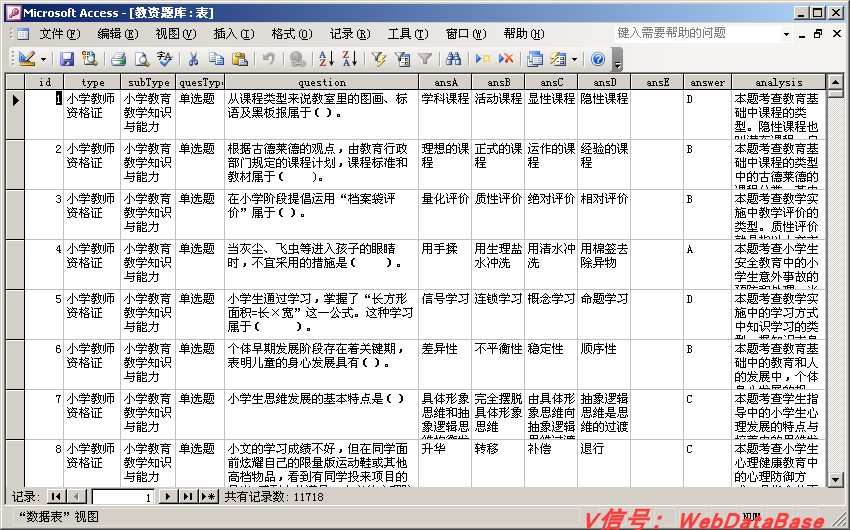Go to next record button

coord(168,496)
